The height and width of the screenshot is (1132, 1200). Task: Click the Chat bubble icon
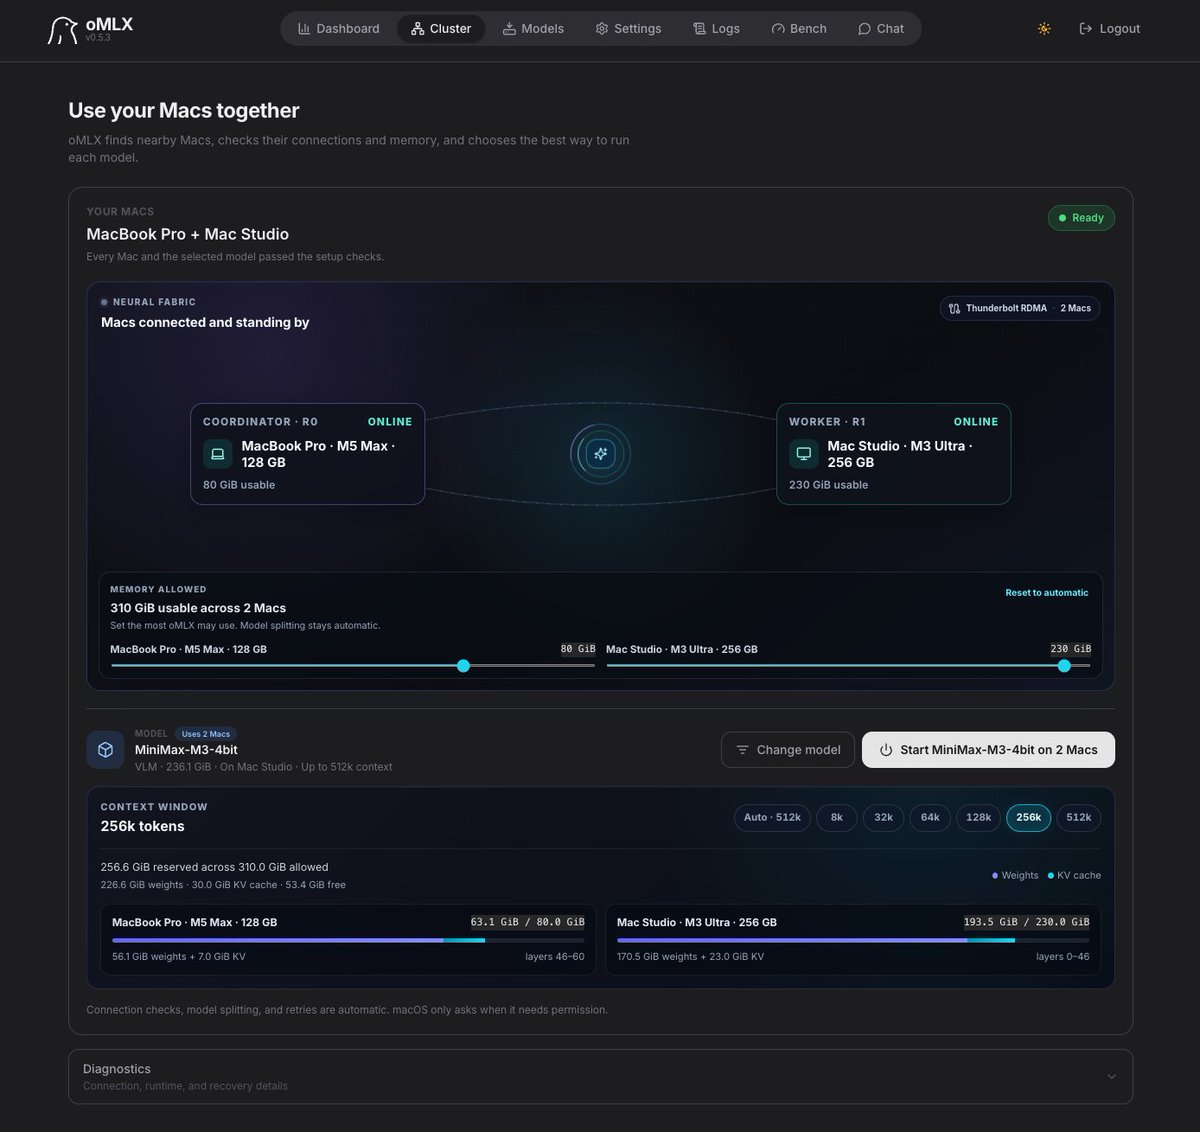coord(864,29)
